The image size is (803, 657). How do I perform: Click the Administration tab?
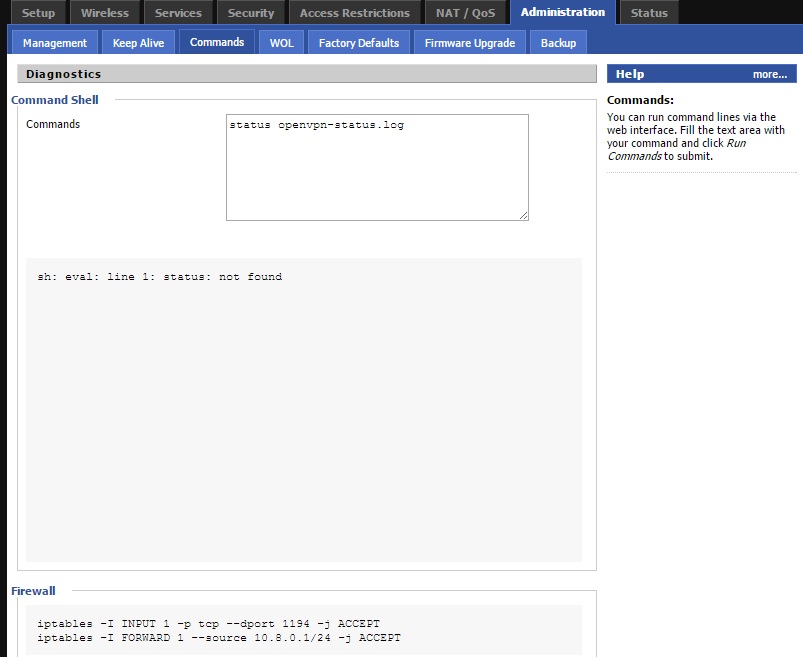click(563, 12)
